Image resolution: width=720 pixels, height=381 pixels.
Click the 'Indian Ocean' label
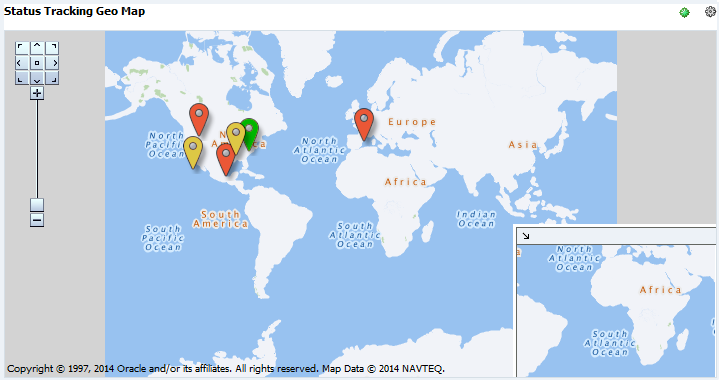tap(476, 219)
